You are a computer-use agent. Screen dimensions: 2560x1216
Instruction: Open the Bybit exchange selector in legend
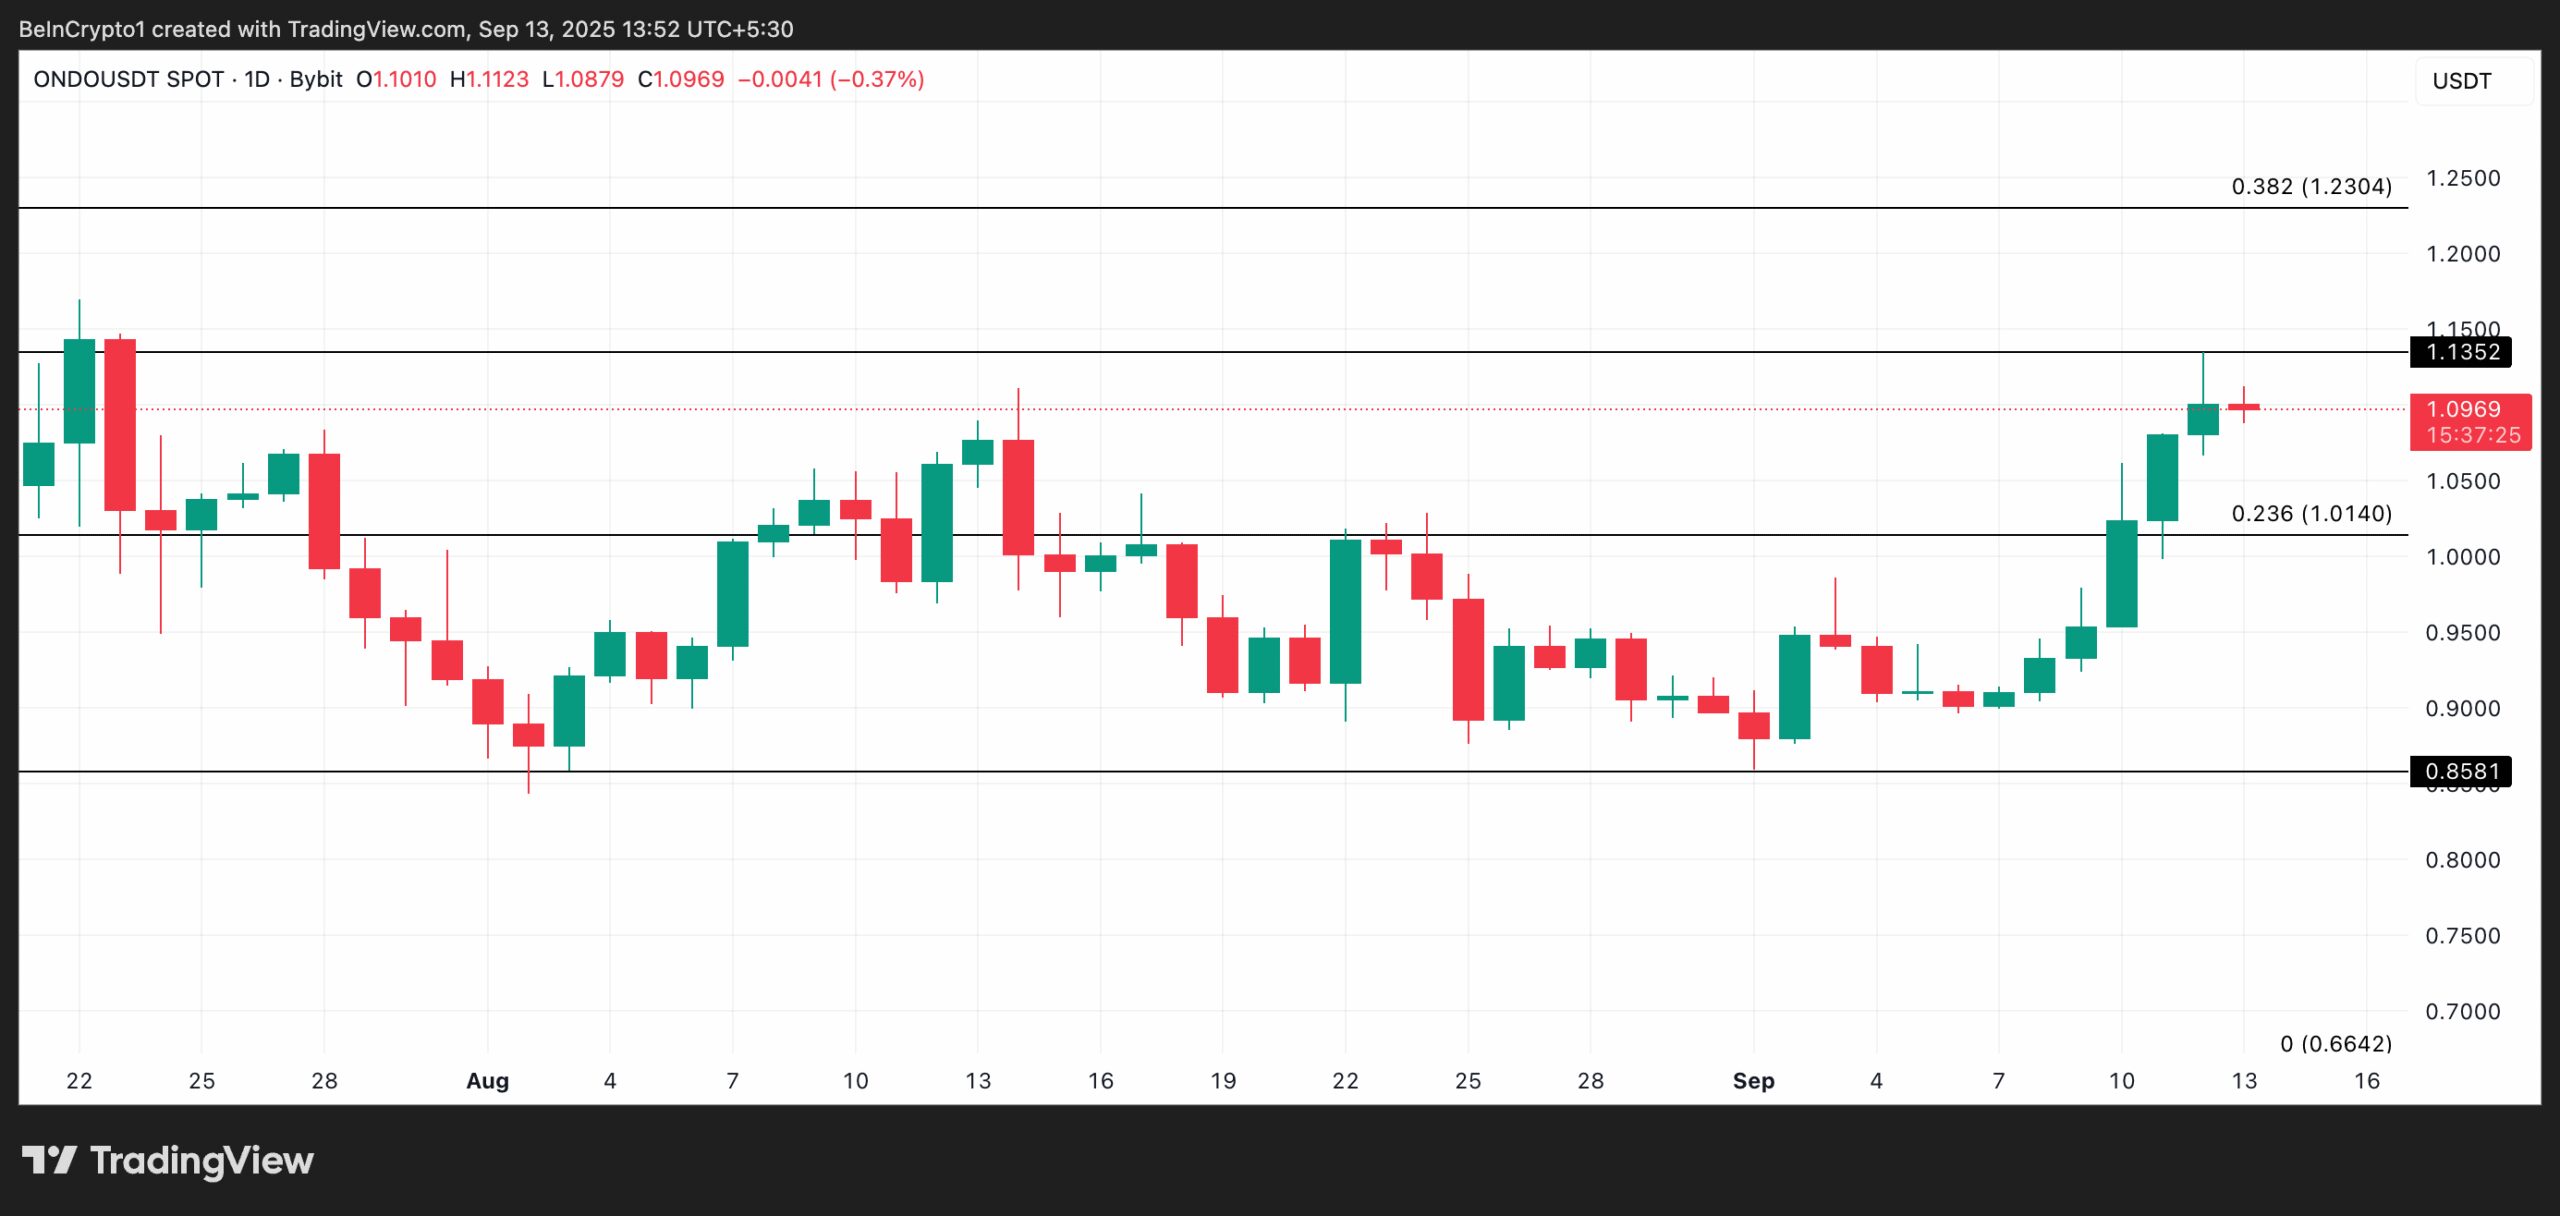click(x=317, y=80)
